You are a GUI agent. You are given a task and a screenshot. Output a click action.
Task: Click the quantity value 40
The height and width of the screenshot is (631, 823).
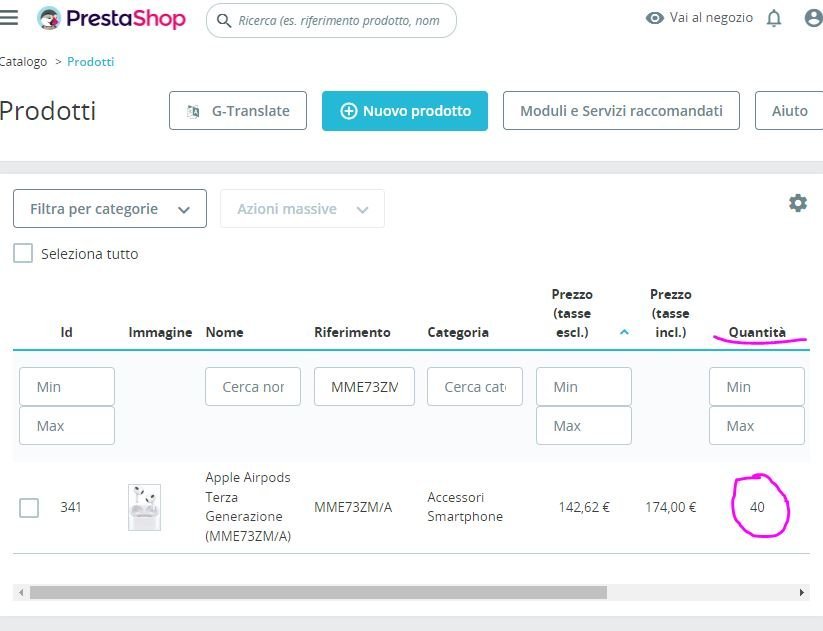pos(757,507)
